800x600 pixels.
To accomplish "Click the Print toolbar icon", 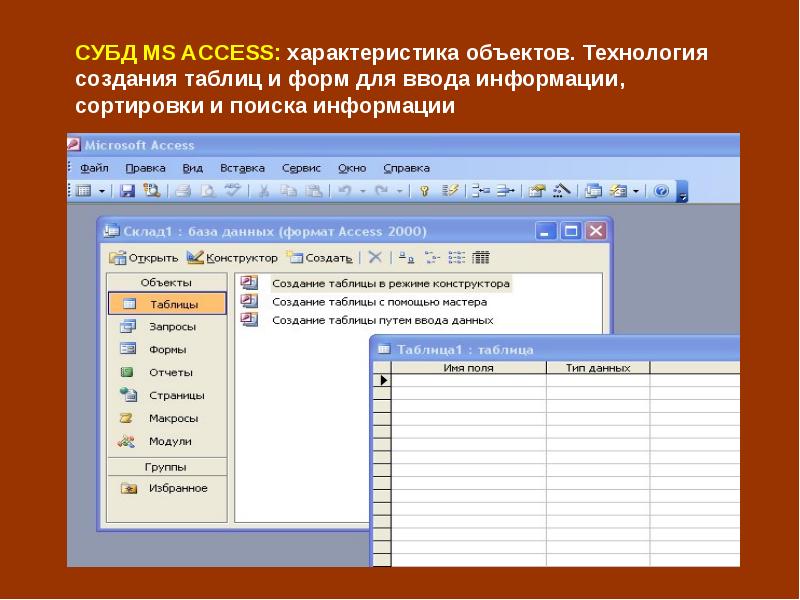I will tap(183, 191).
